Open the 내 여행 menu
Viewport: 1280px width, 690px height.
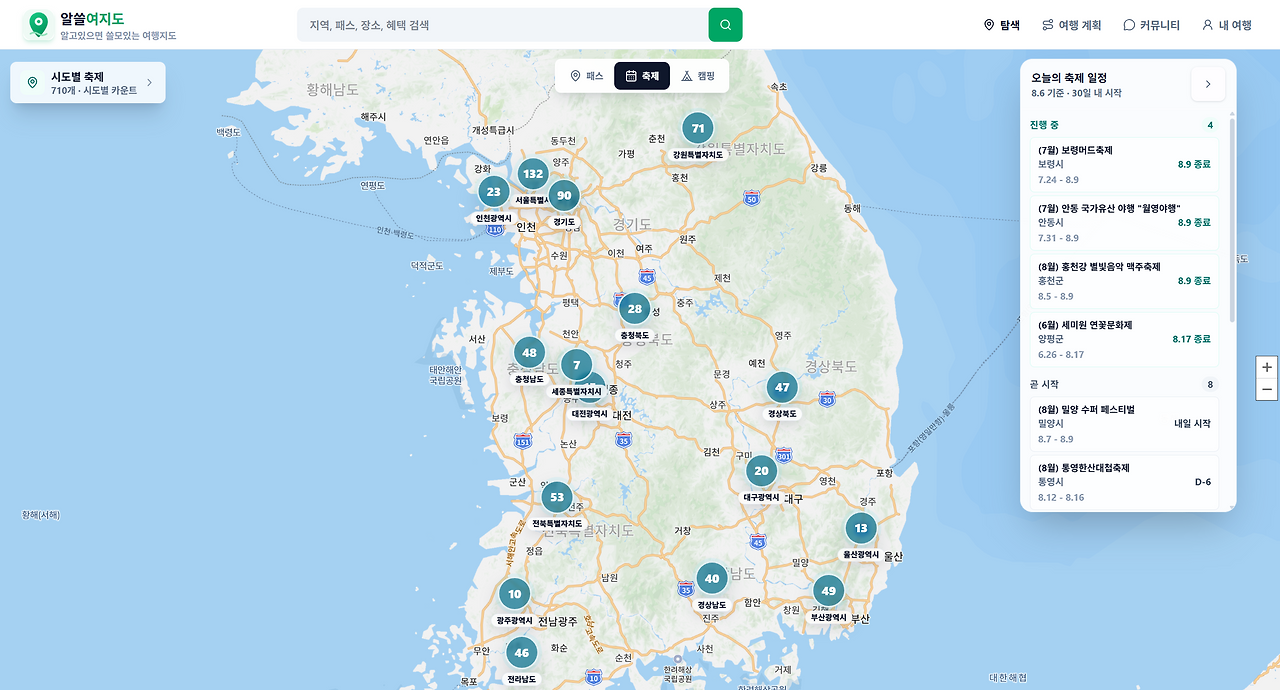1226,25
